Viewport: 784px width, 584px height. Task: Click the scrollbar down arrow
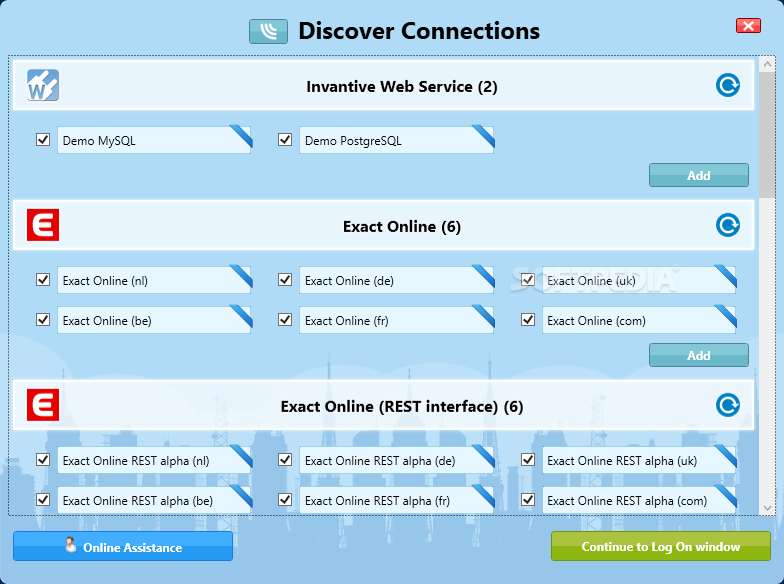767,508
